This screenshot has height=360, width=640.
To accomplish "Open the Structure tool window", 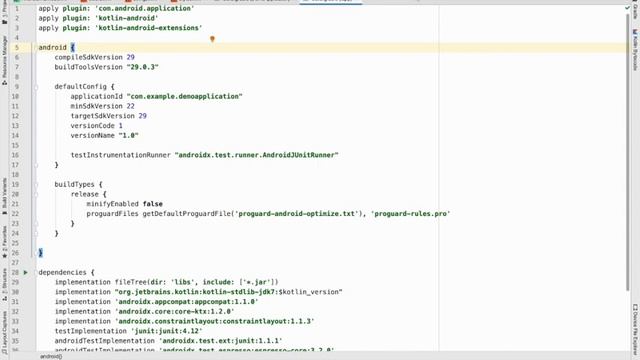I will (4, 284).
